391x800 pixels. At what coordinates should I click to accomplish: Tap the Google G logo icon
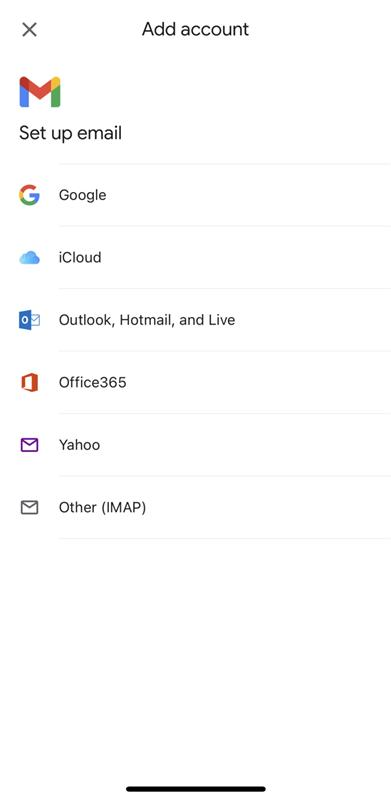coord(30,195)
